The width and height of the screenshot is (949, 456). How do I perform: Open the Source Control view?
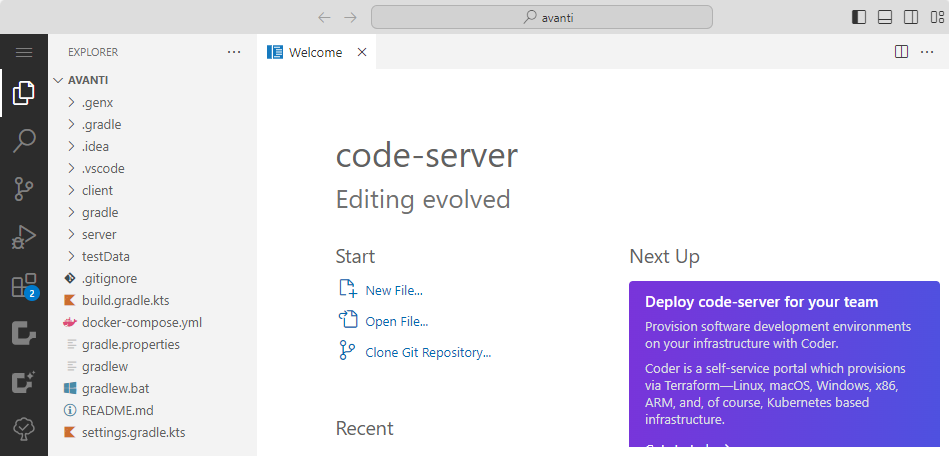click(x=24, y=189)
